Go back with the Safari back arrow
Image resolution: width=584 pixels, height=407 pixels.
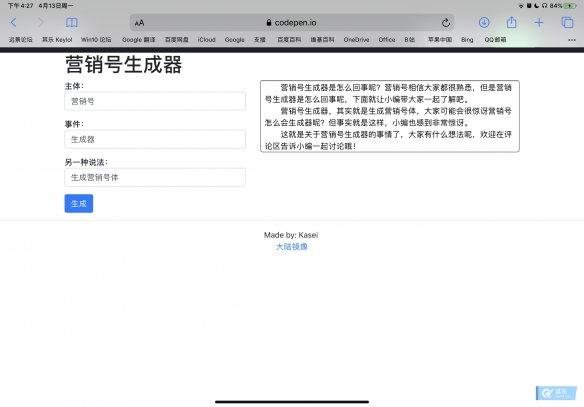coord(14,23)
